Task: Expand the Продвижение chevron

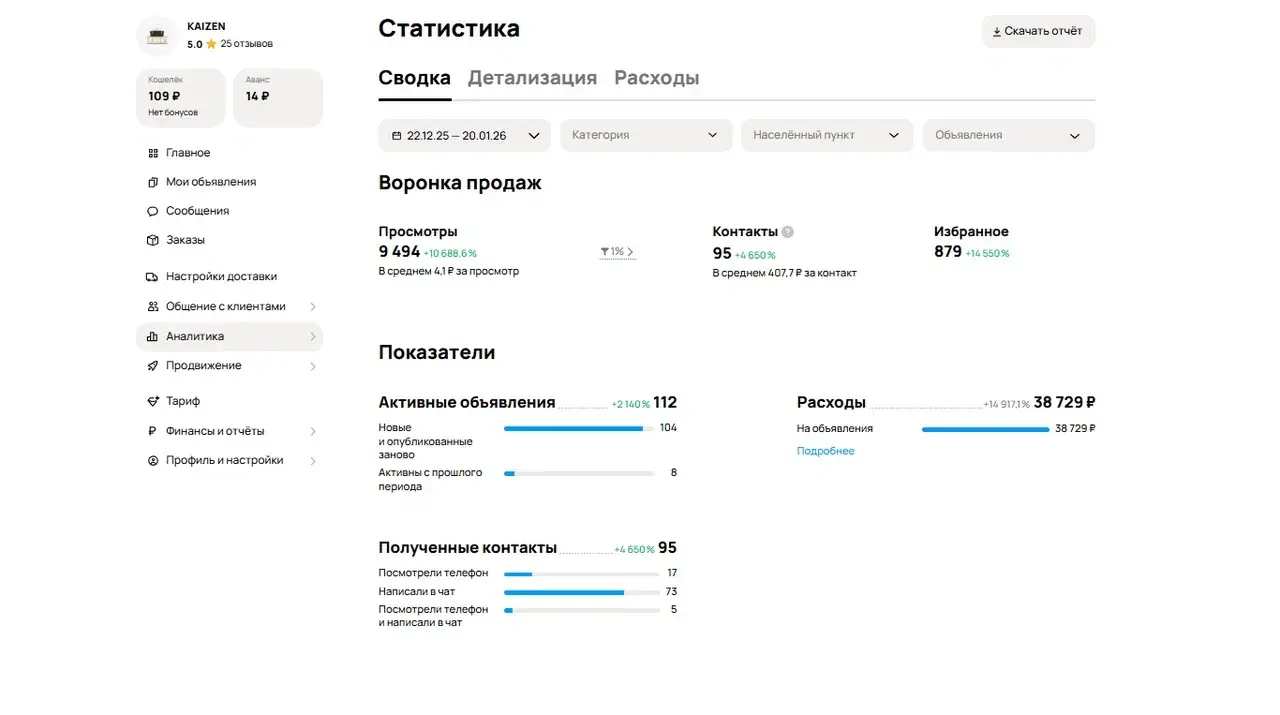Action: 313,366
